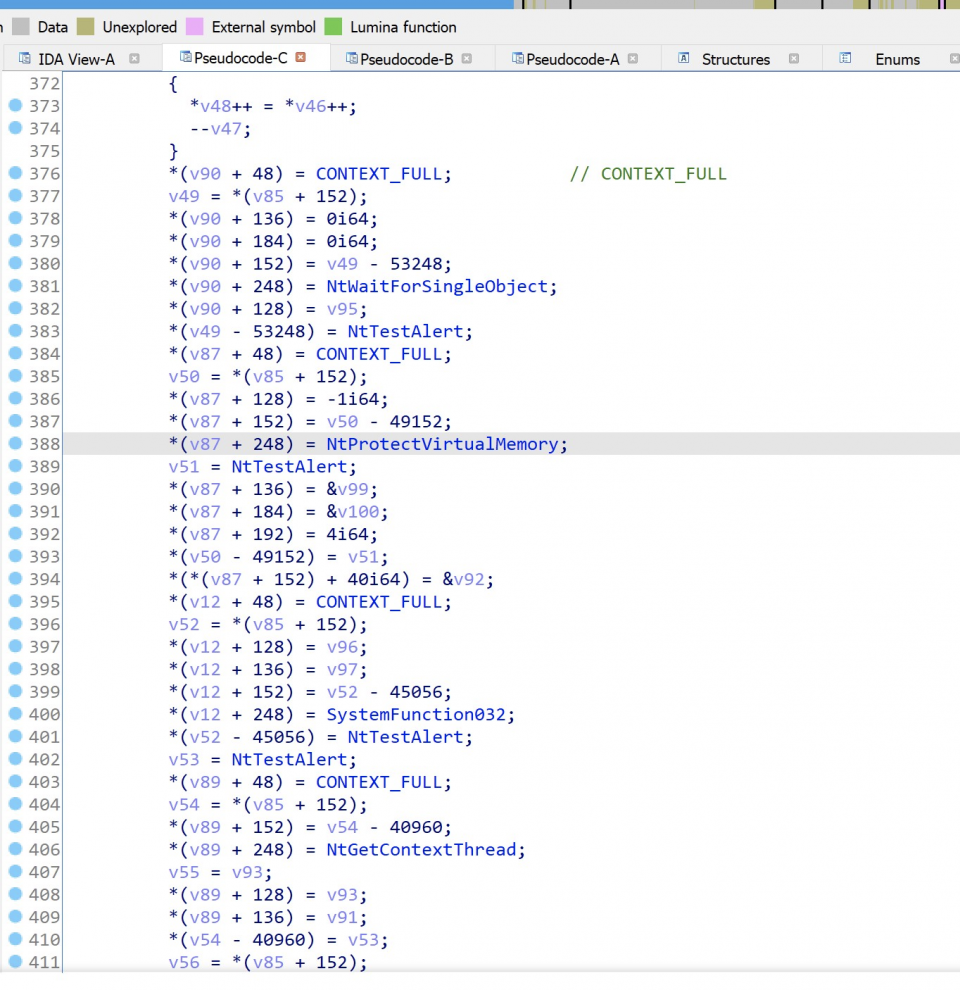This screenshot has height=990, width=960.
Task: Toggle breakpoint dot on line 381
Action: click(x=16, y=285)
